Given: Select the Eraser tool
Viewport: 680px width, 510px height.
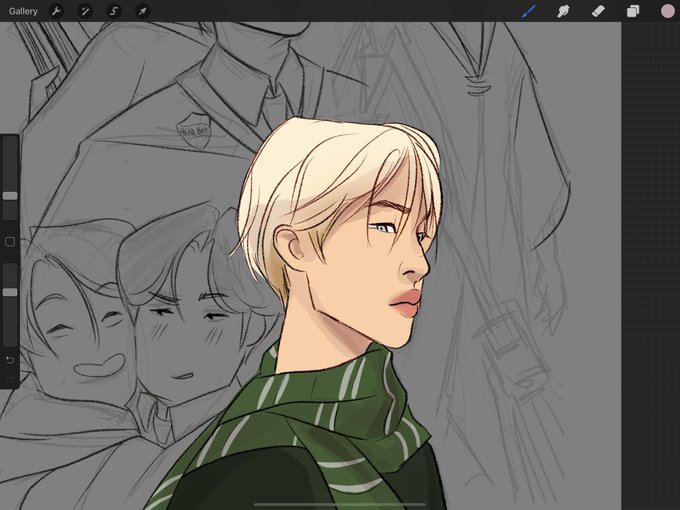Looking at the screenshot, I should click(598, 11).
